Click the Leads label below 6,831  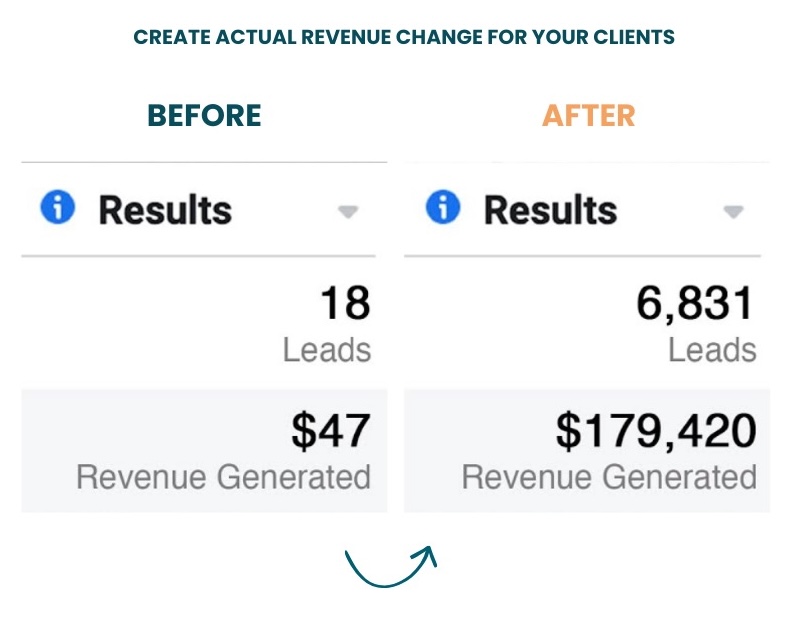point(712,350)
